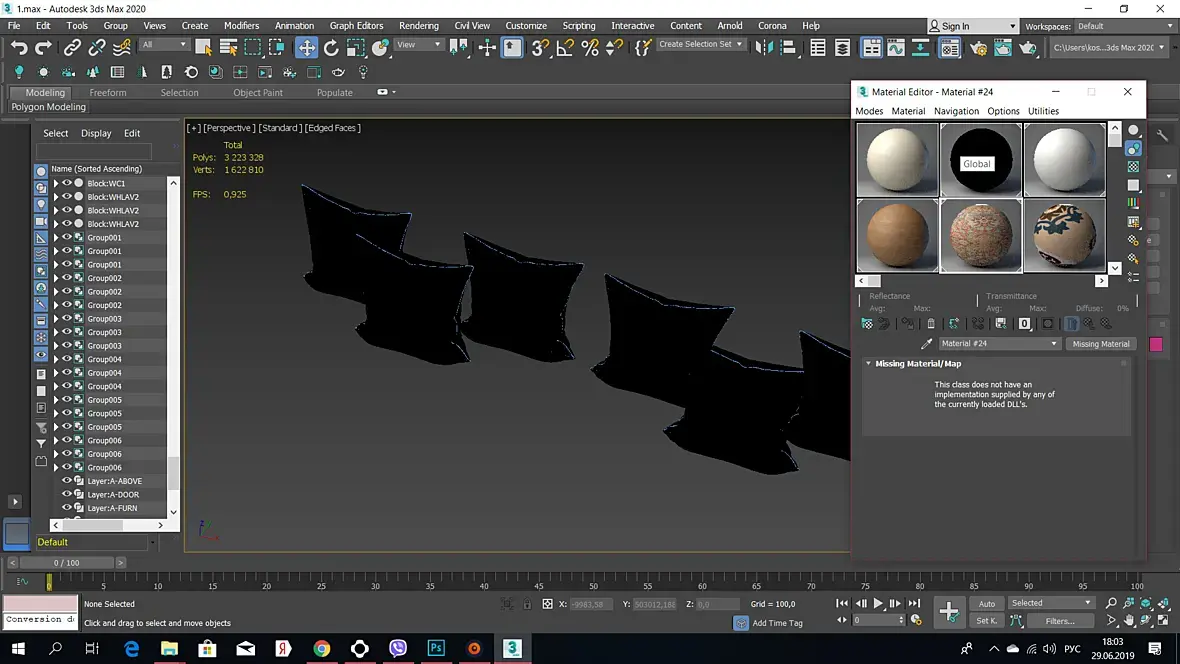Click pick material from object eyedropper

(x=926, y=344)
